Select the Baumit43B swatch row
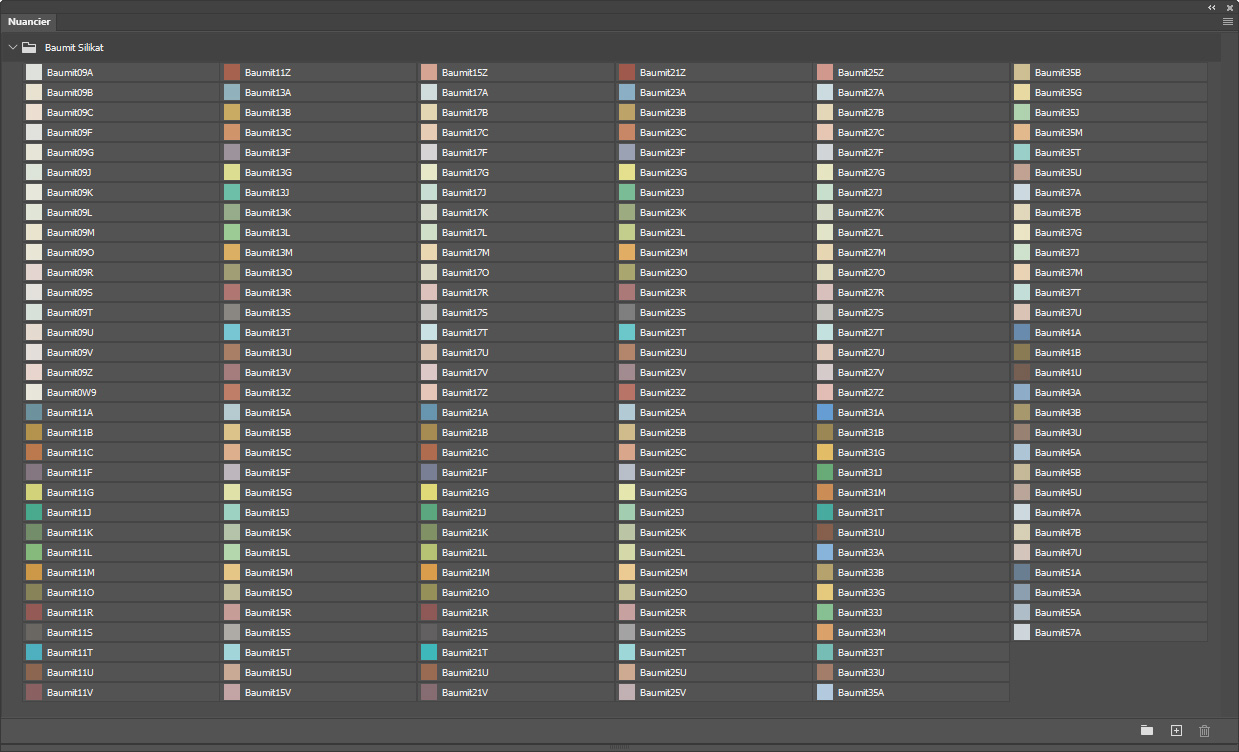The image size is (1239, 752). point(1109,412)
